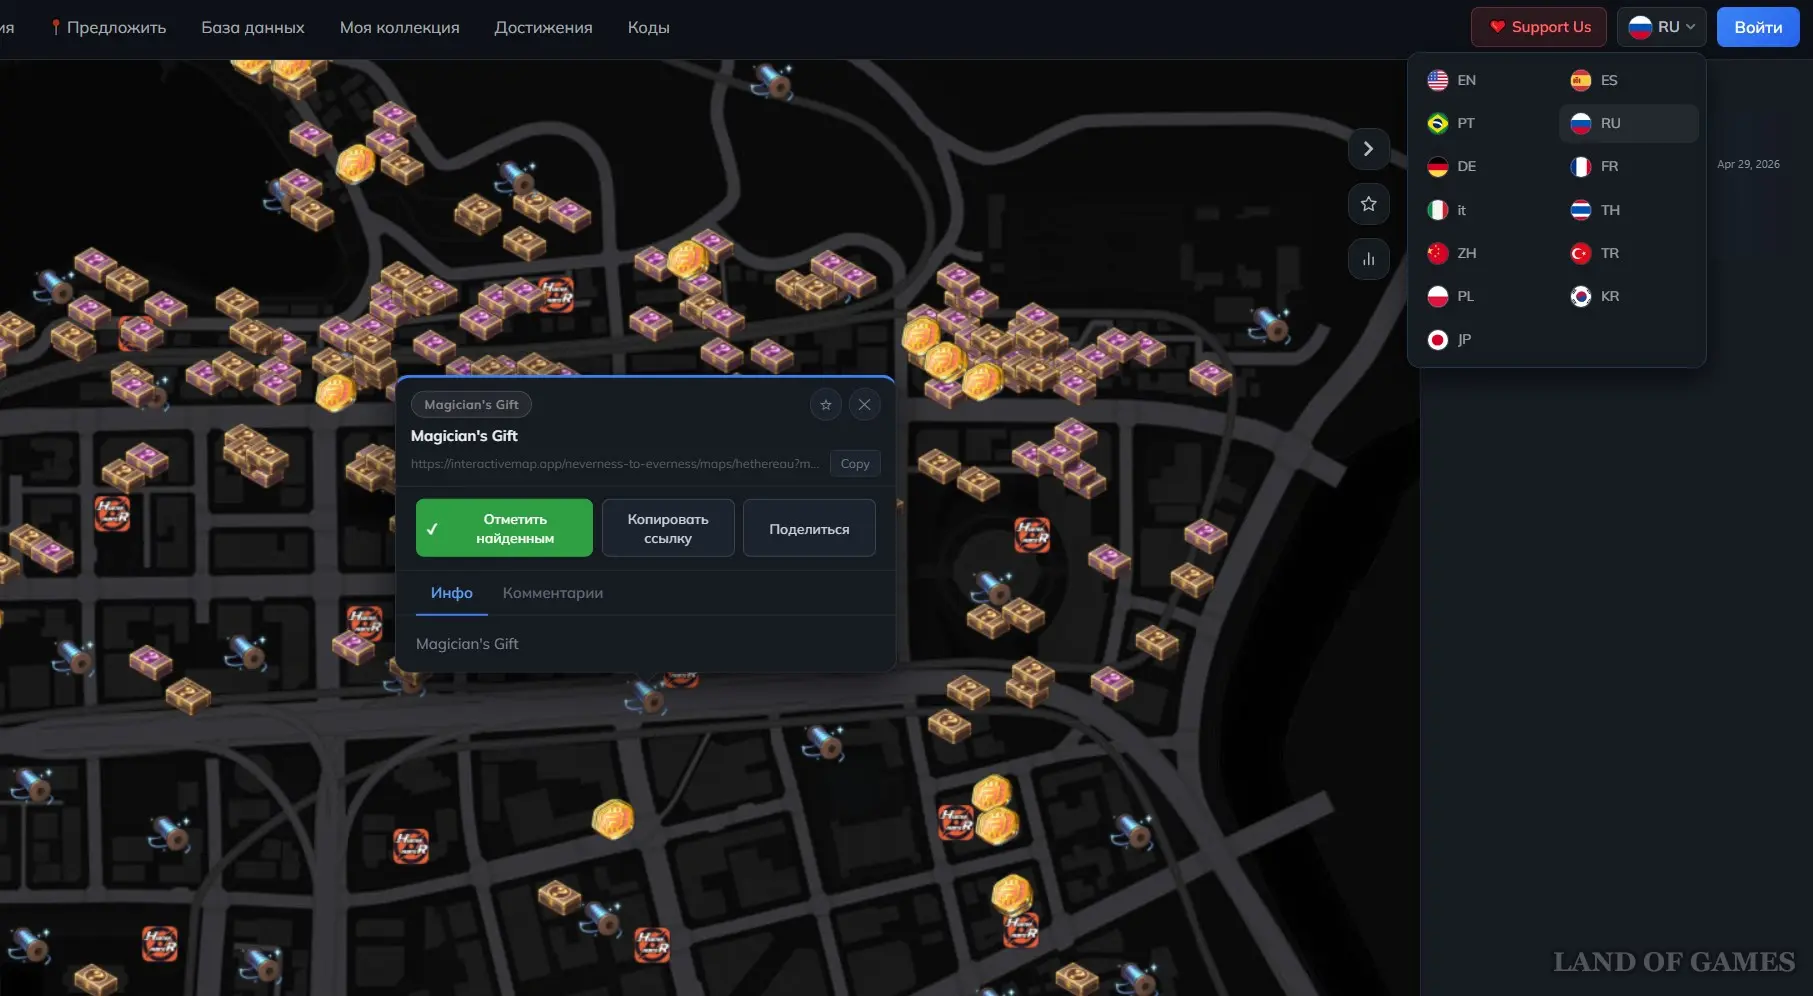Select the KR Korean language flag
This screenshot has width=1813, height=996.
coord(1596,297)
